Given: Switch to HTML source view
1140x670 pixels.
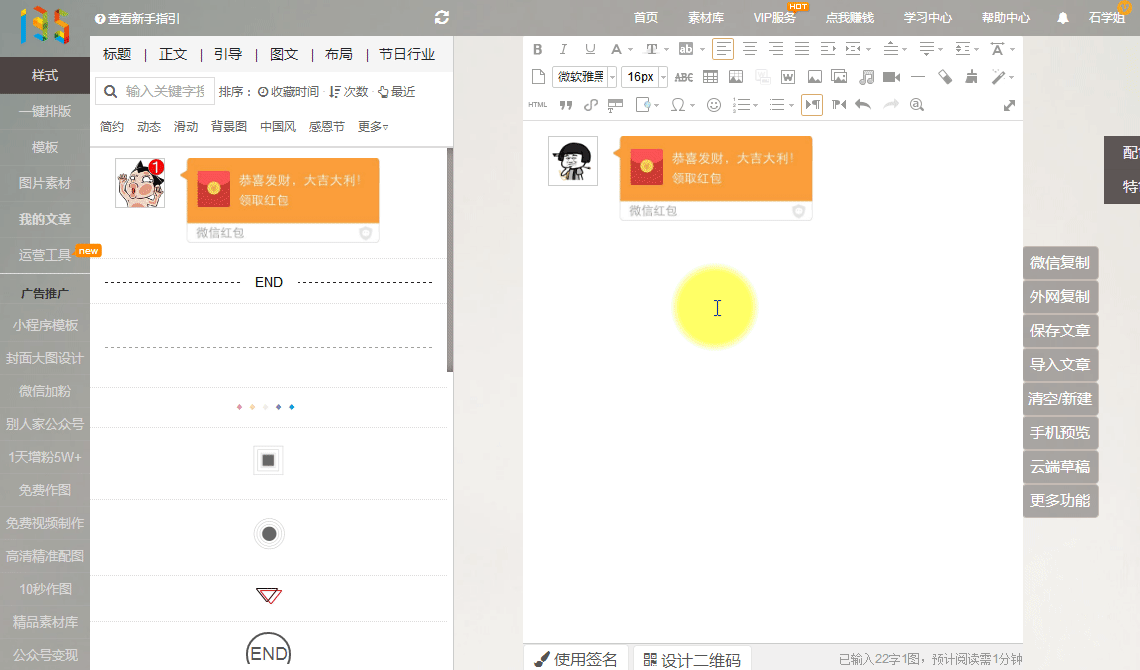Looking at the screenshot, I should [x=538, y=105].
